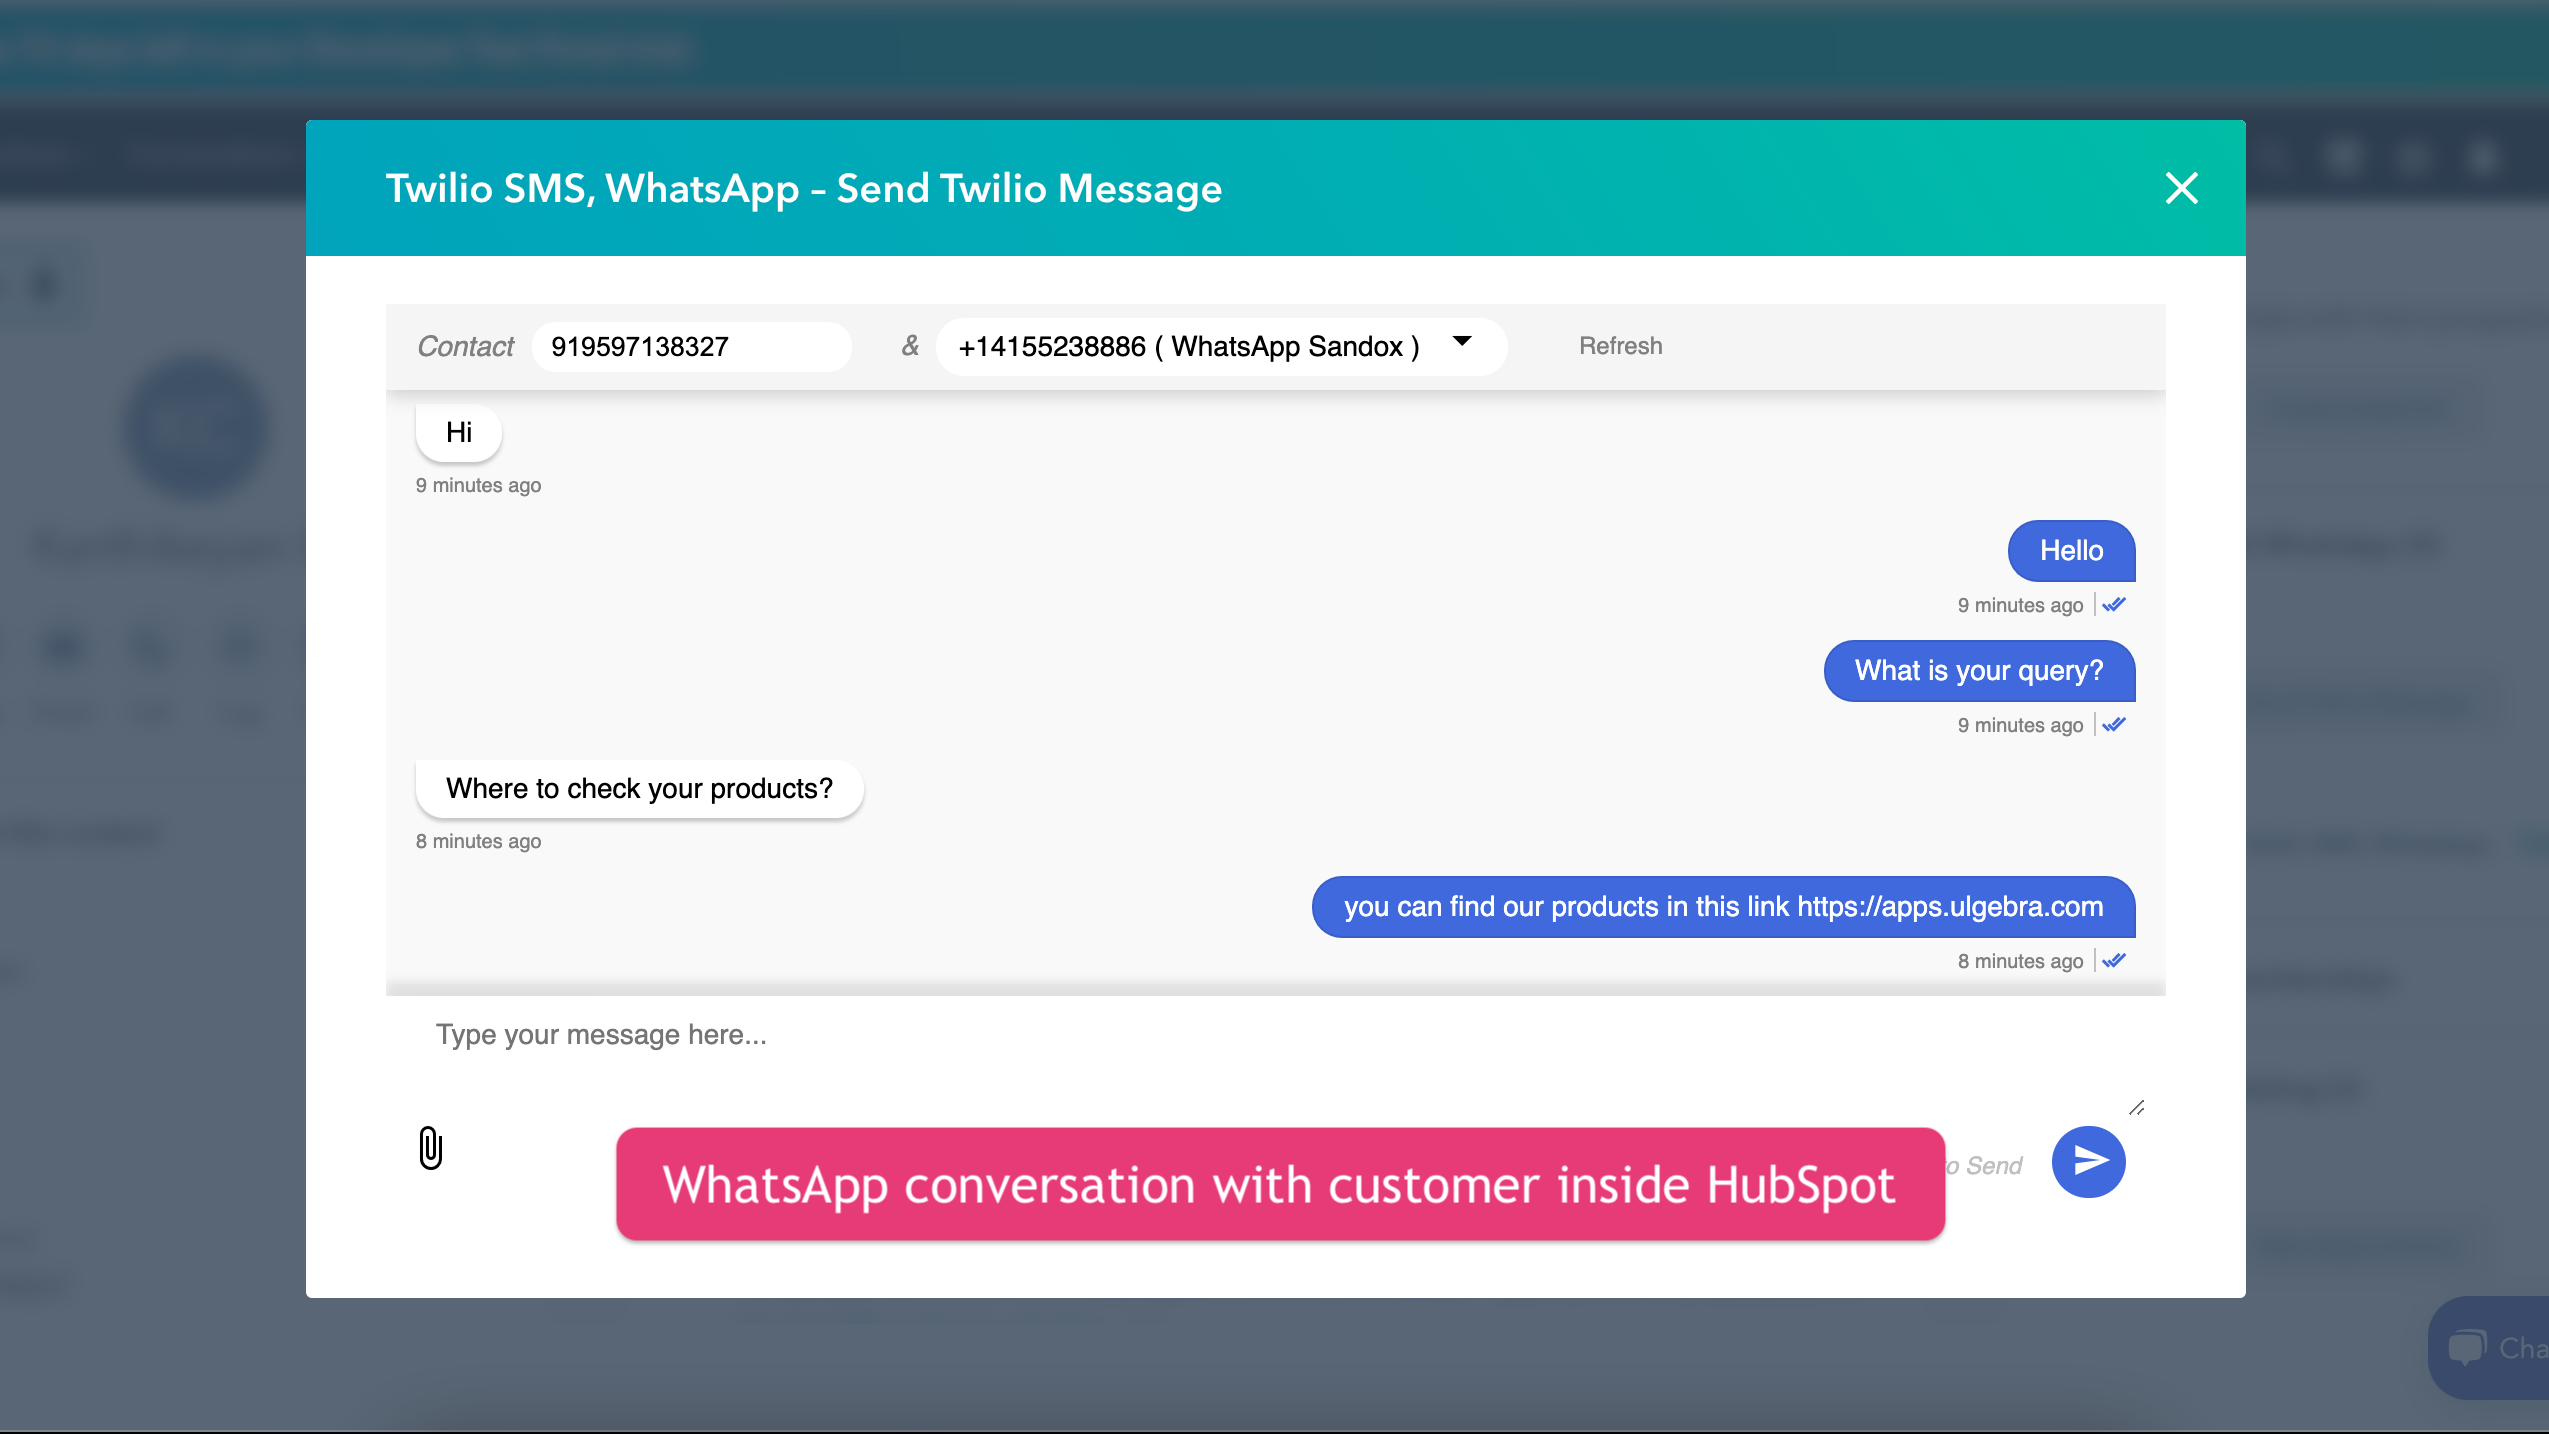The width and height of the screenshot is (2549, 1434).
Task: Click the read checkmark under What is your query?
Action: coord(2114,725)
